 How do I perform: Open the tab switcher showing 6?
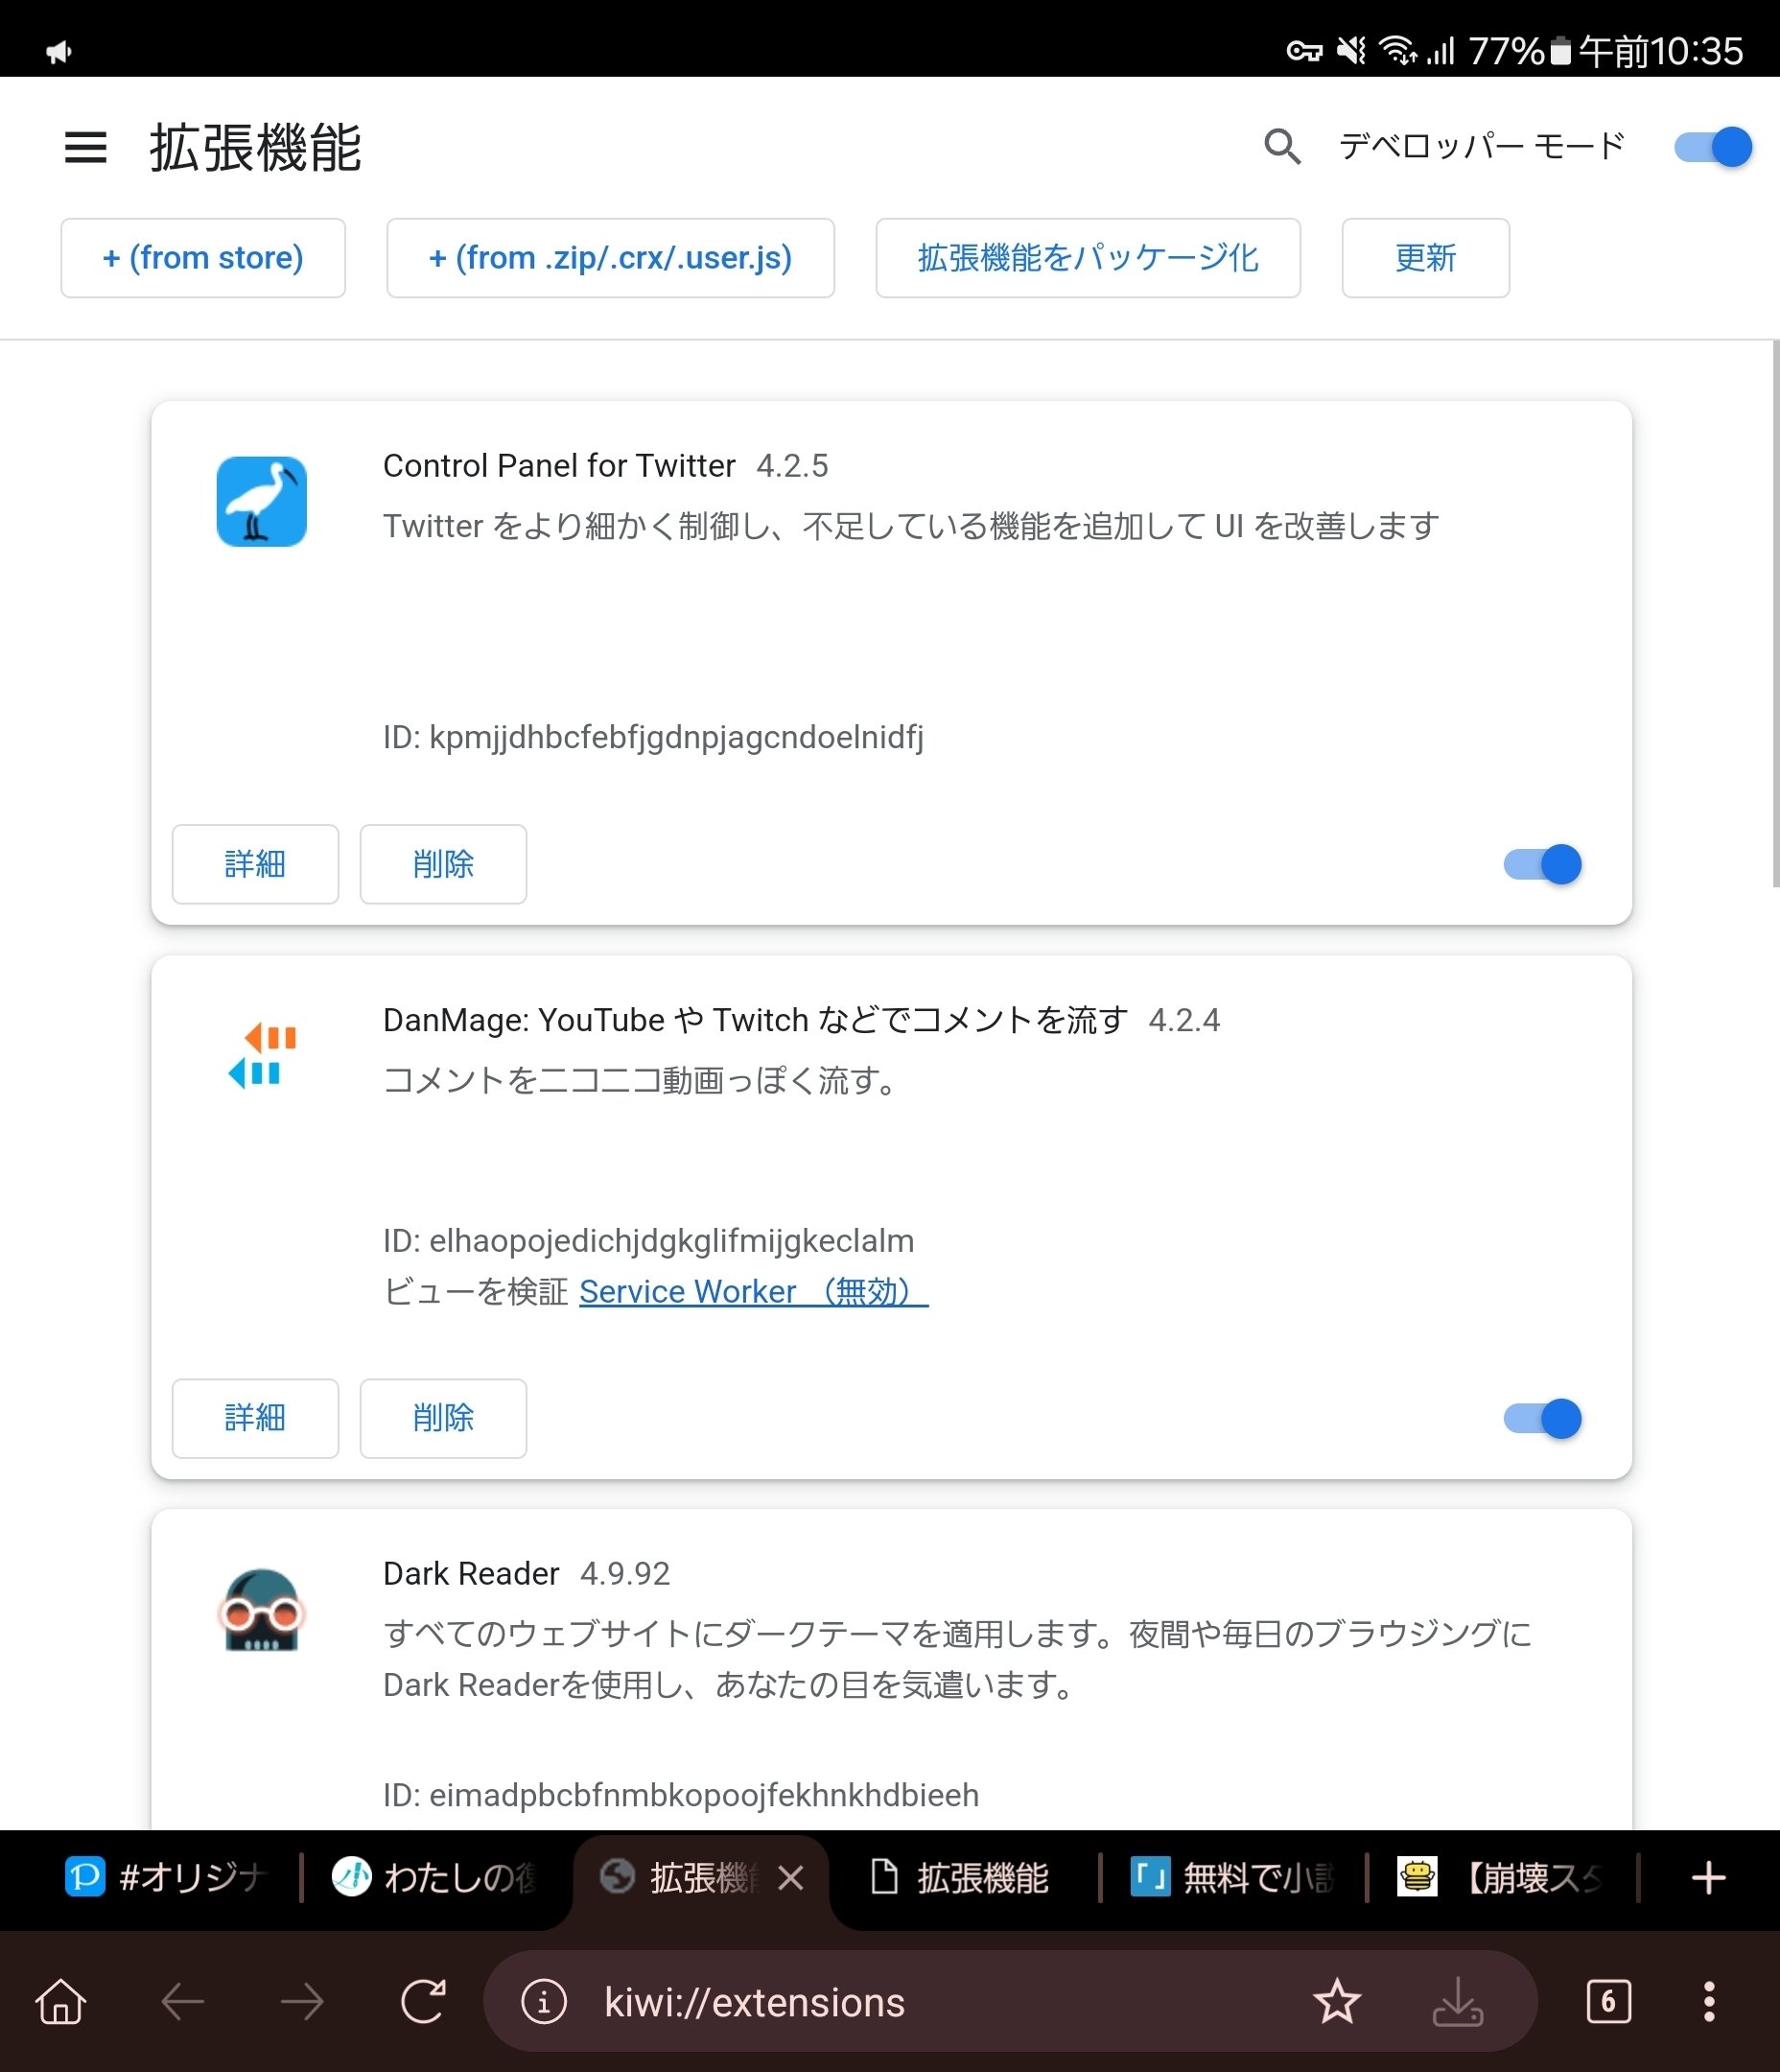point(1609,2002)
